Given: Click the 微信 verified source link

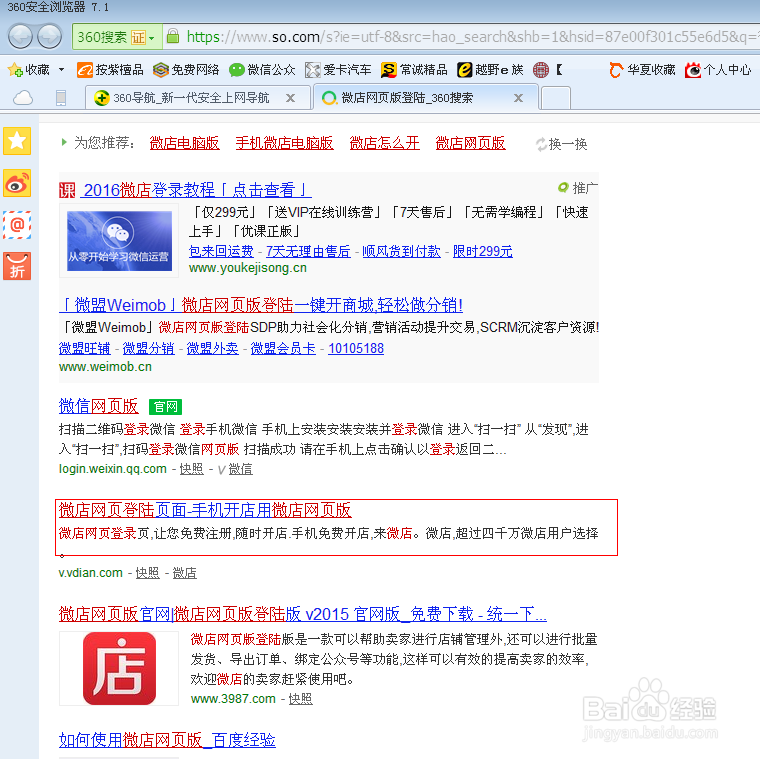Looking at the screenshot, I should tap(240, 469).
